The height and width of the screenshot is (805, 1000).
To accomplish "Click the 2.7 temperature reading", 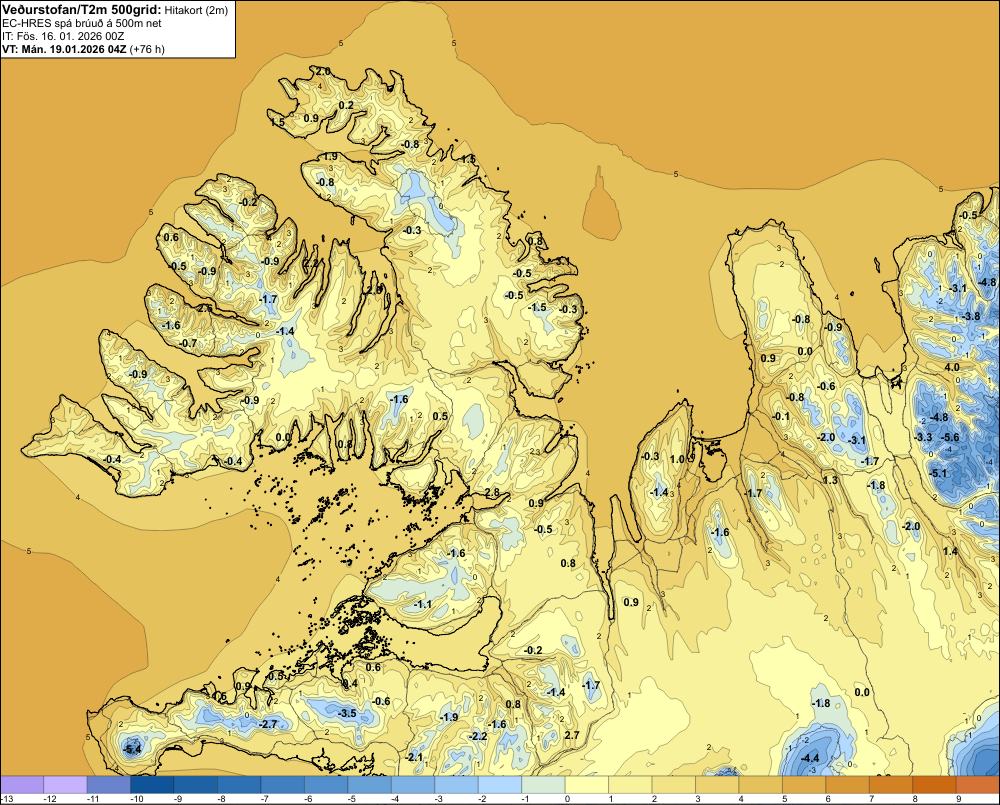I will click(x=572, y=735).
